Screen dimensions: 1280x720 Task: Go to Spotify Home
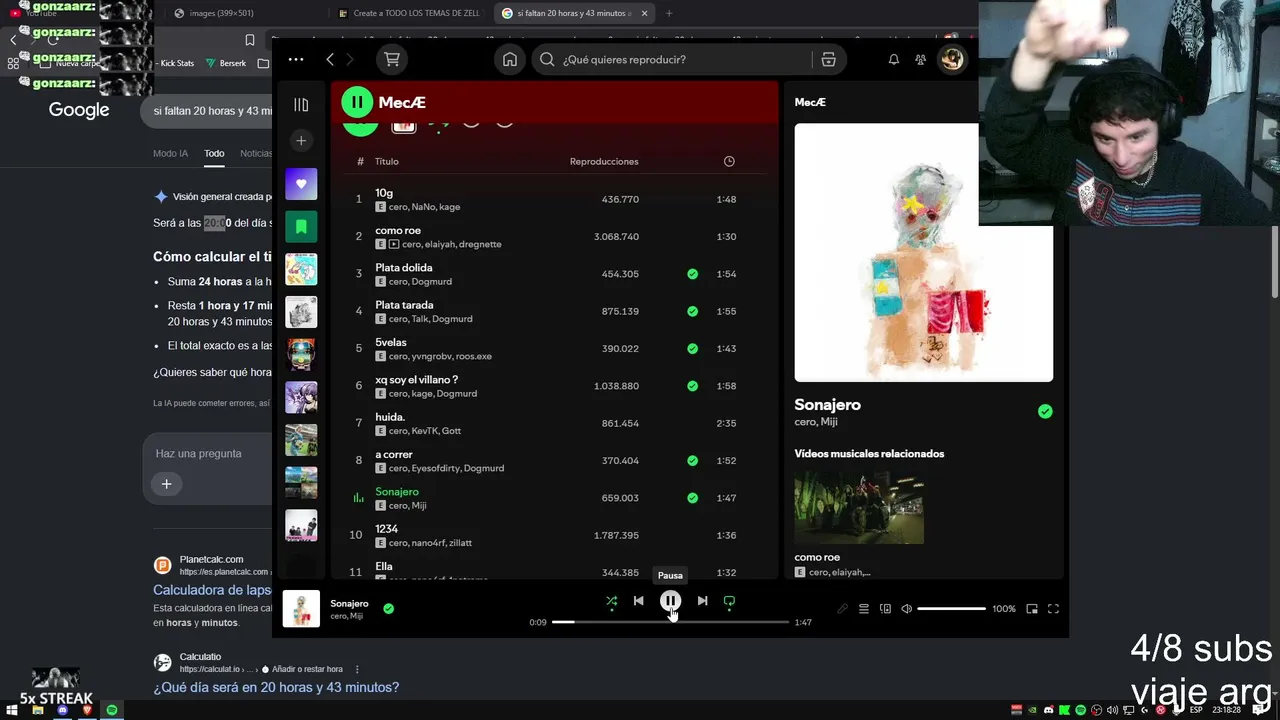(510, 60)
